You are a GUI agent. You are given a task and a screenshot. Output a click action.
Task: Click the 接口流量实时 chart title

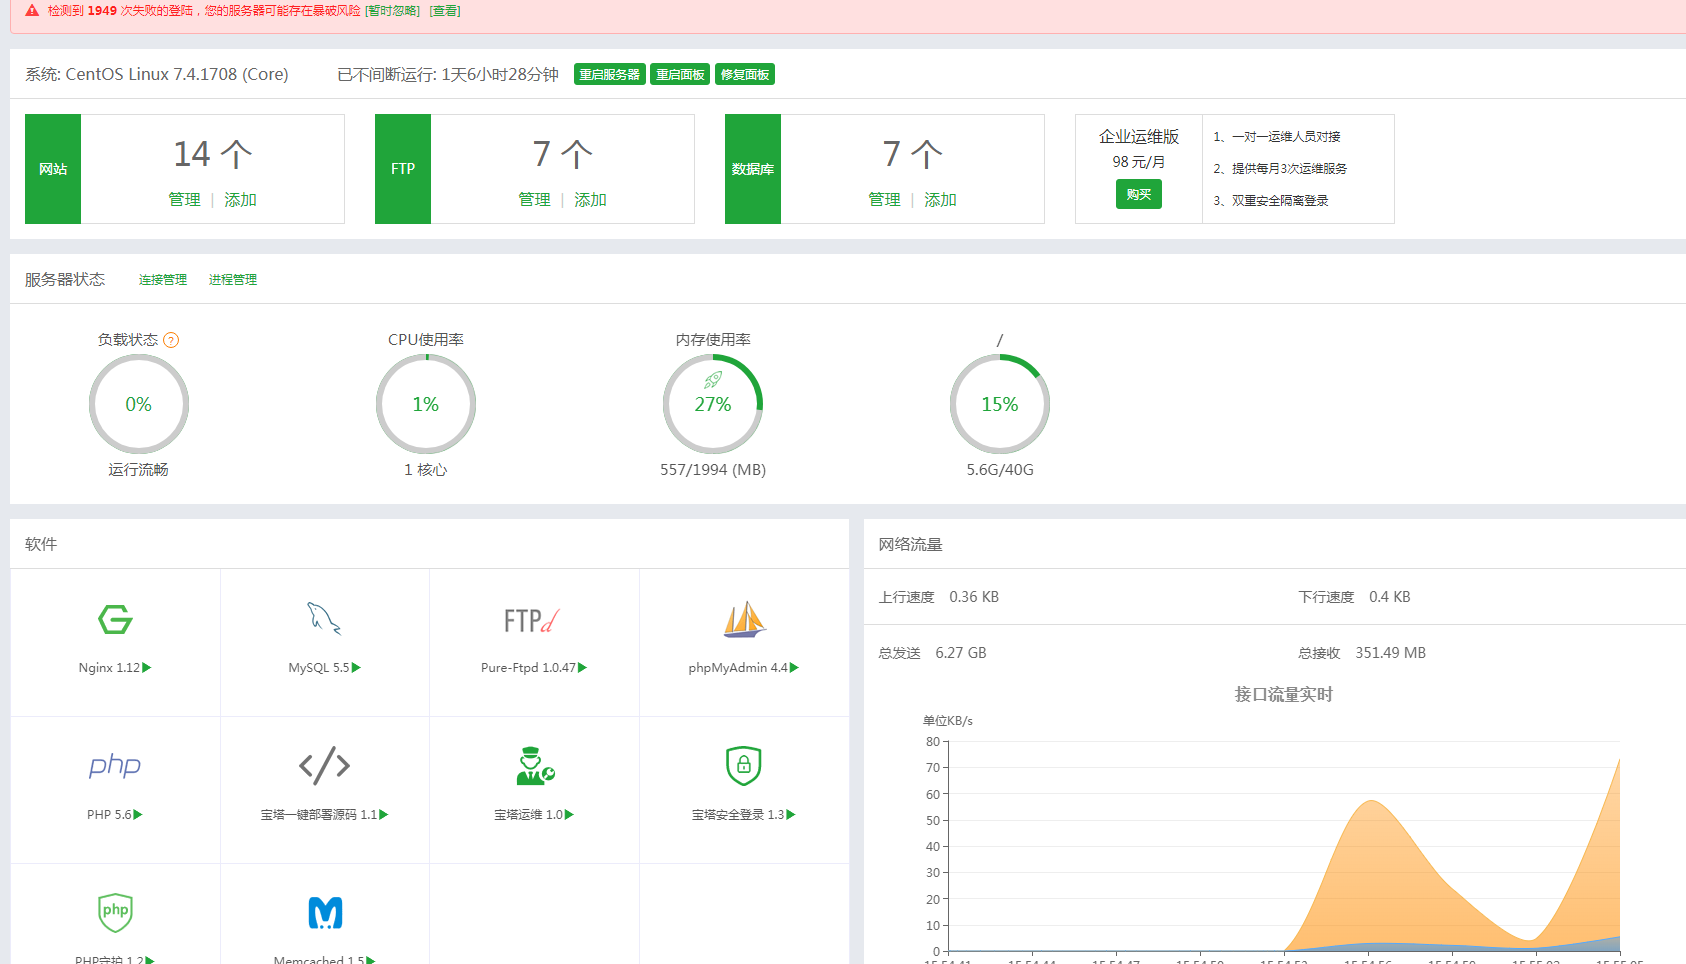[x=1284, y=694]
